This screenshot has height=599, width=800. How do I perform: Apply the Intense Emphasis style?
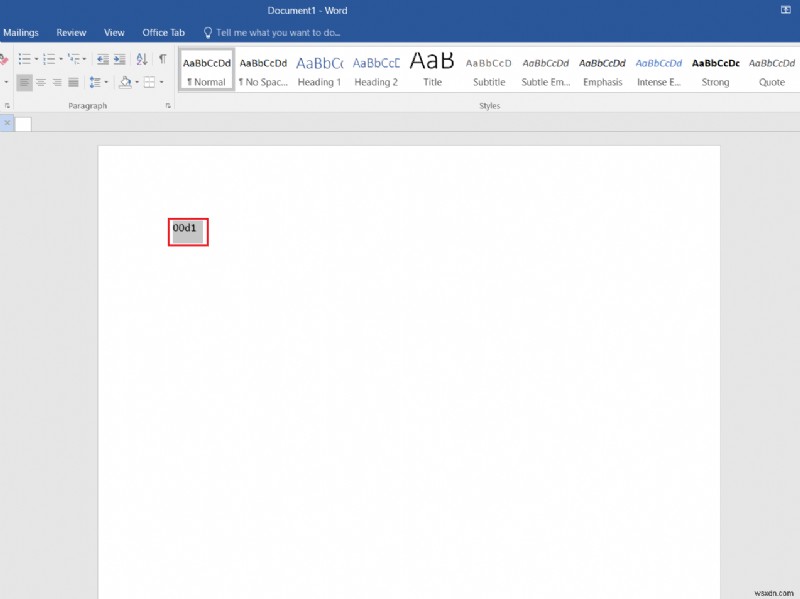coord(659,70)
